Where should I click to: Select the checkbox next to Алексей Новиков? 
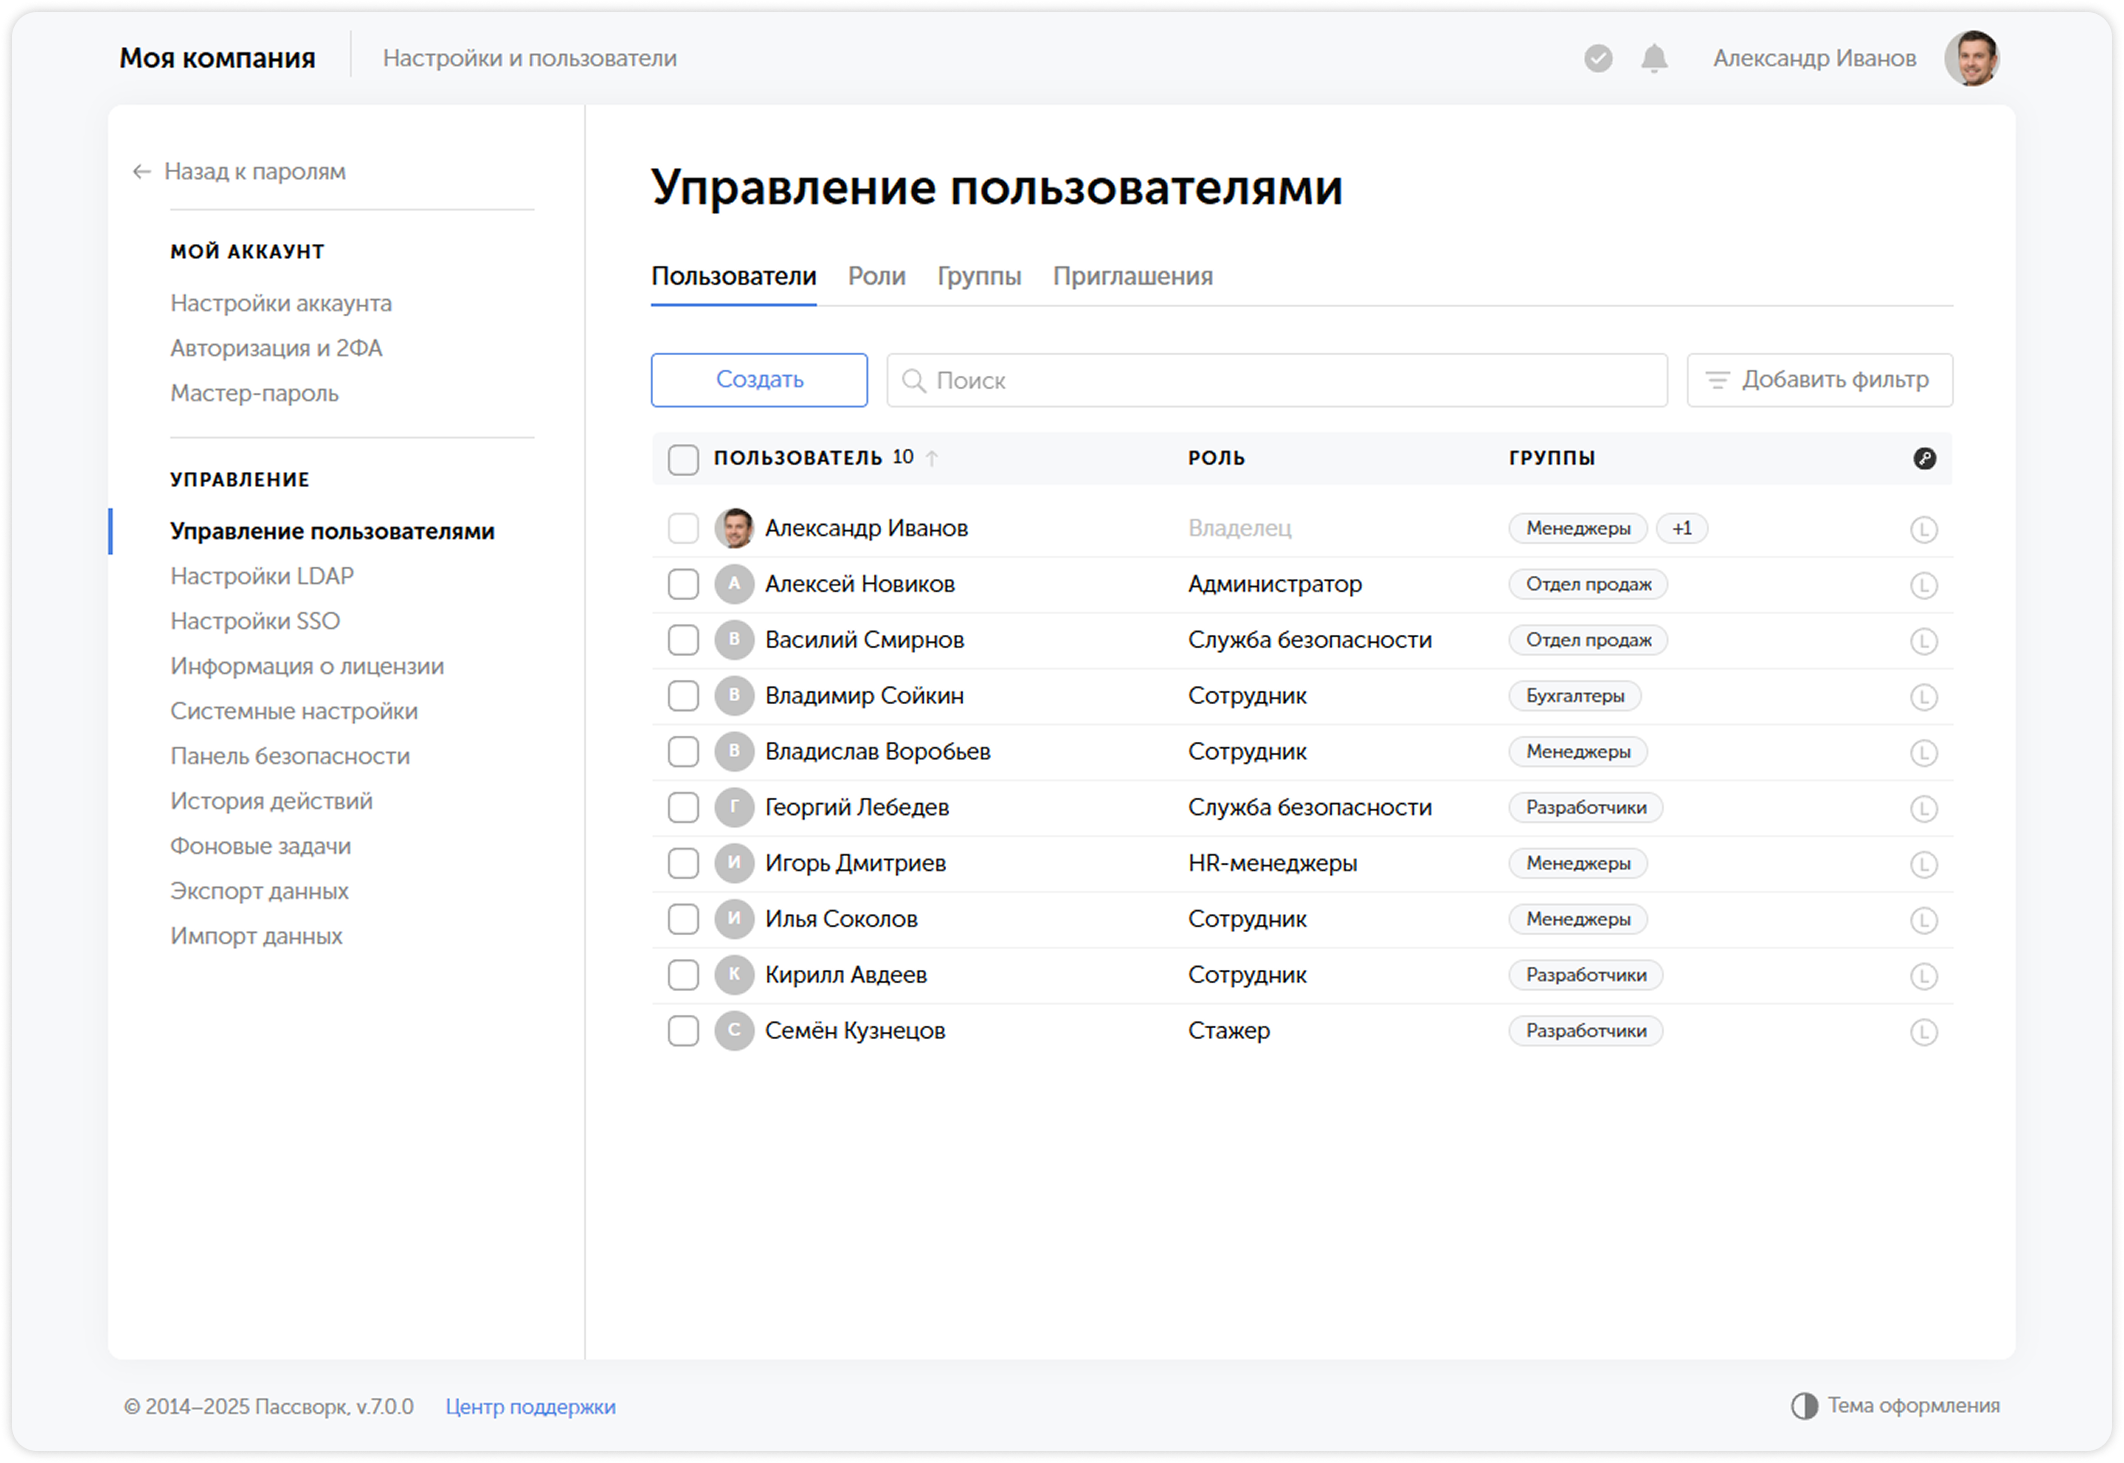click(683, 584)
